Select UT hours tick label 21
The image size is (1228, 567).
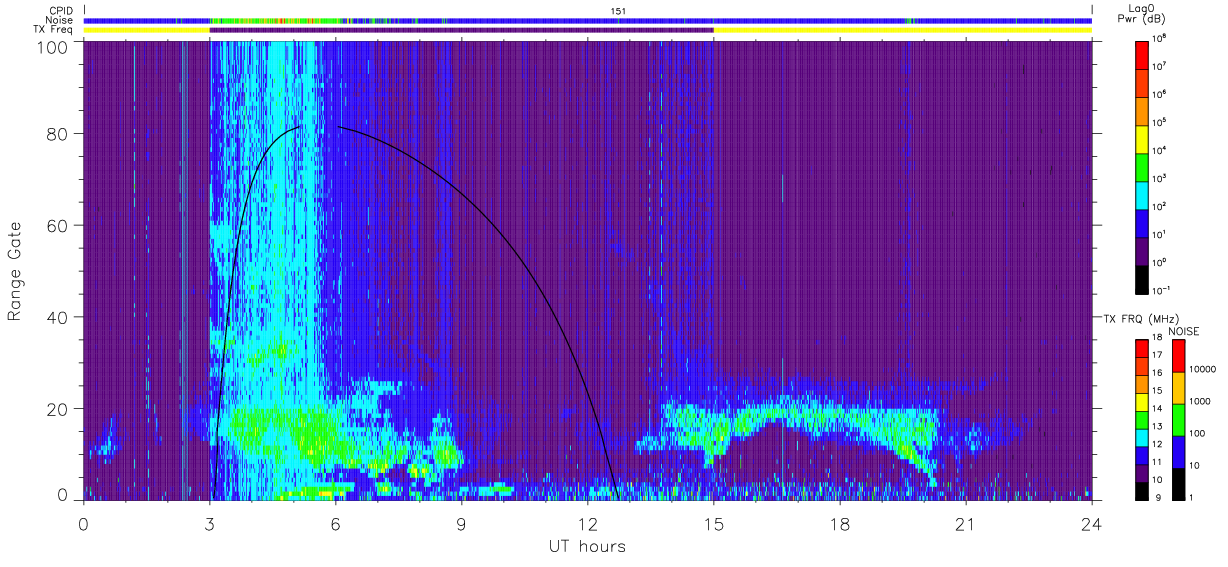tap(966, 524)
